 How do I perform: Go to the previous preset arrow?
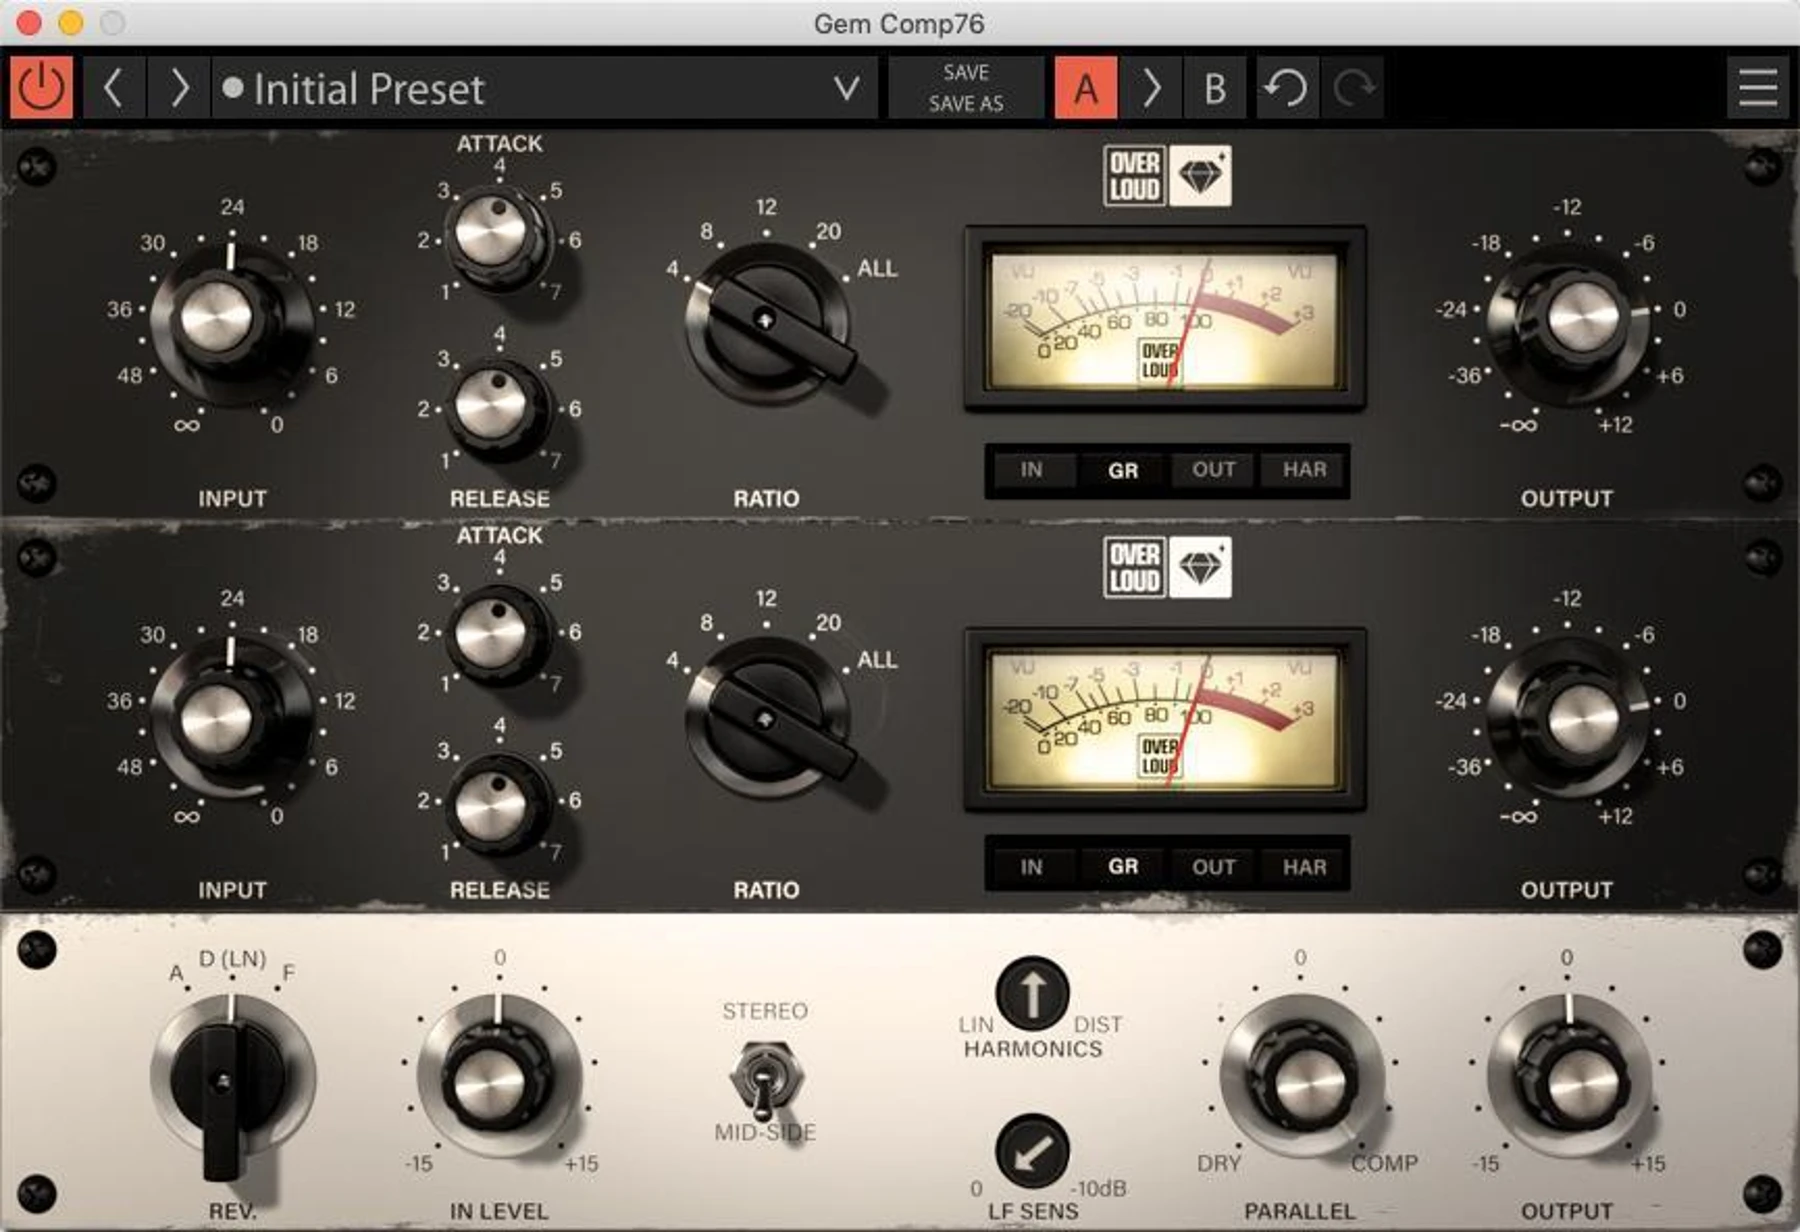coord(114,88)
